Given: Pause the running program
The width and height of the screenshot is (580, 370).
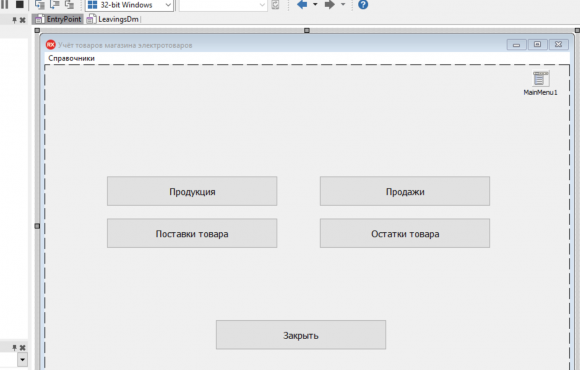Looking at the screenshot, I should click(4, 4).
